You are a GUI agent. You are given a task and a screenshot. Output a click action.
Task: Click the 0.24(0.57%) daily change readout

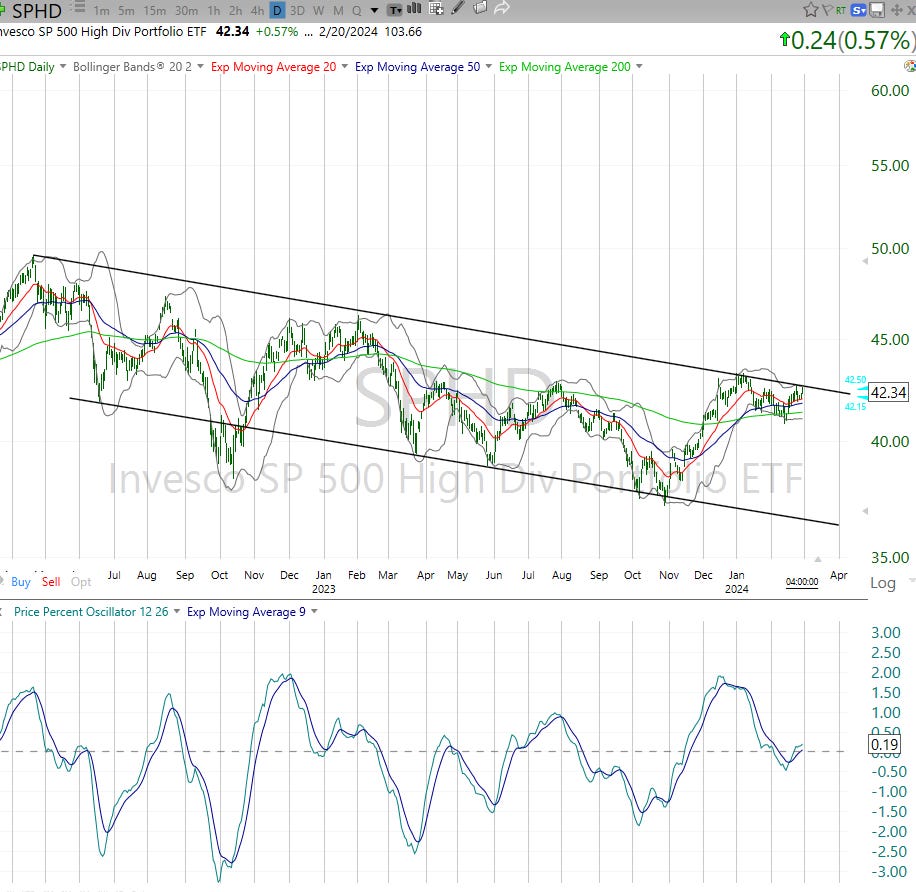tap(846, 40)
